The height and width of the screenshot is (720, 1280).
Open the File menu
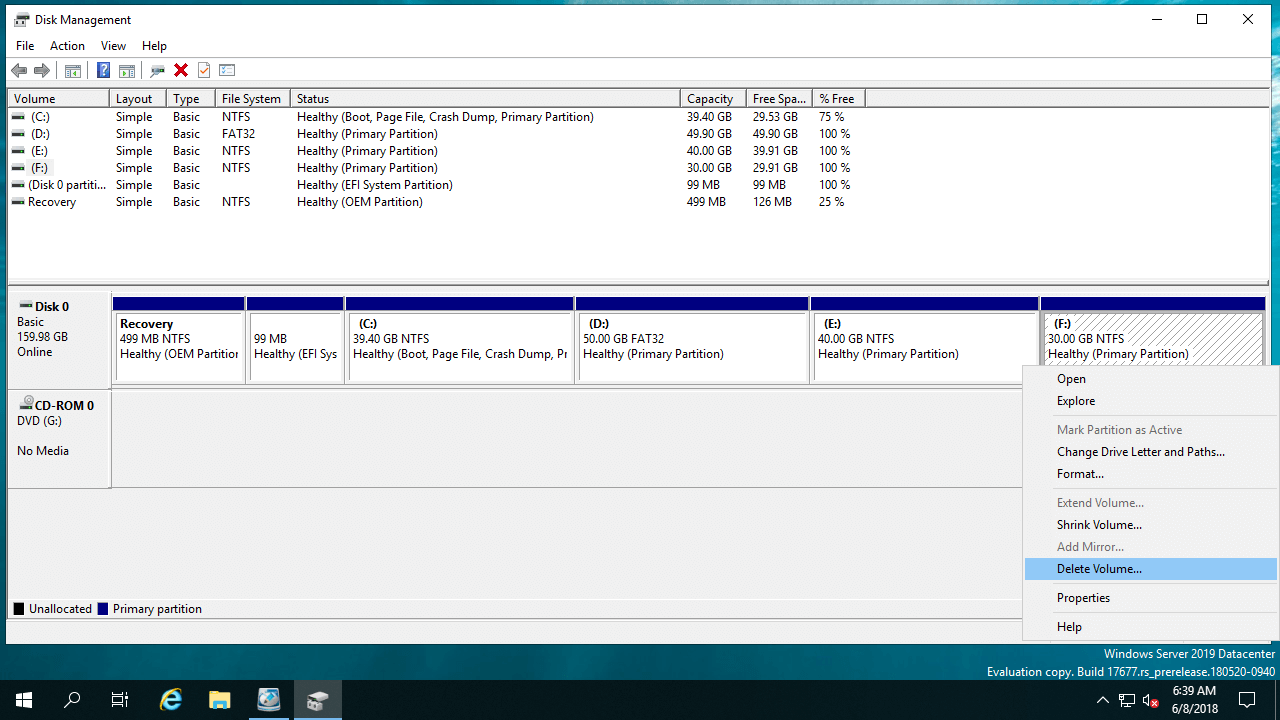25,46
